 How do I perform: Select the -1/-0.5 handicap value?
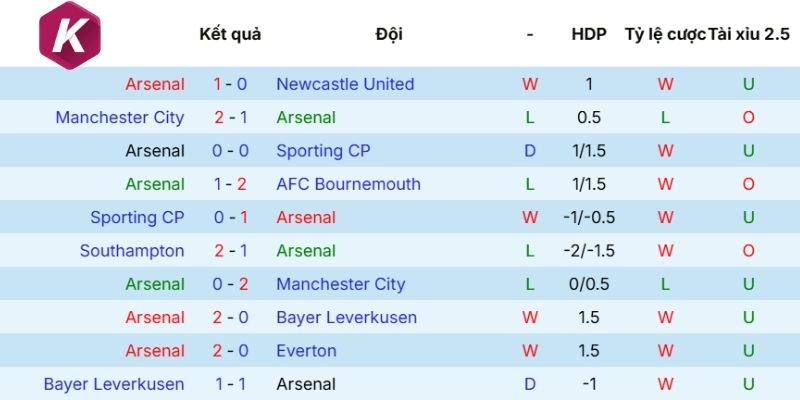tap(589, 217)
